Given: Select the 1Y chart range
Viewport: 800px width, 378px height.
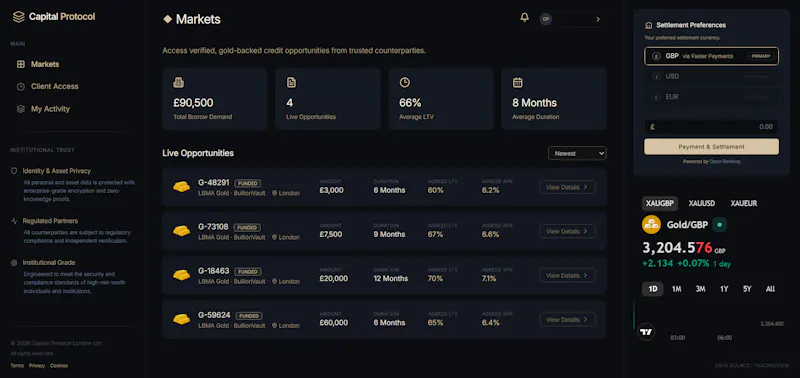Looking at the screenshot, I should [x=724, y=289].
